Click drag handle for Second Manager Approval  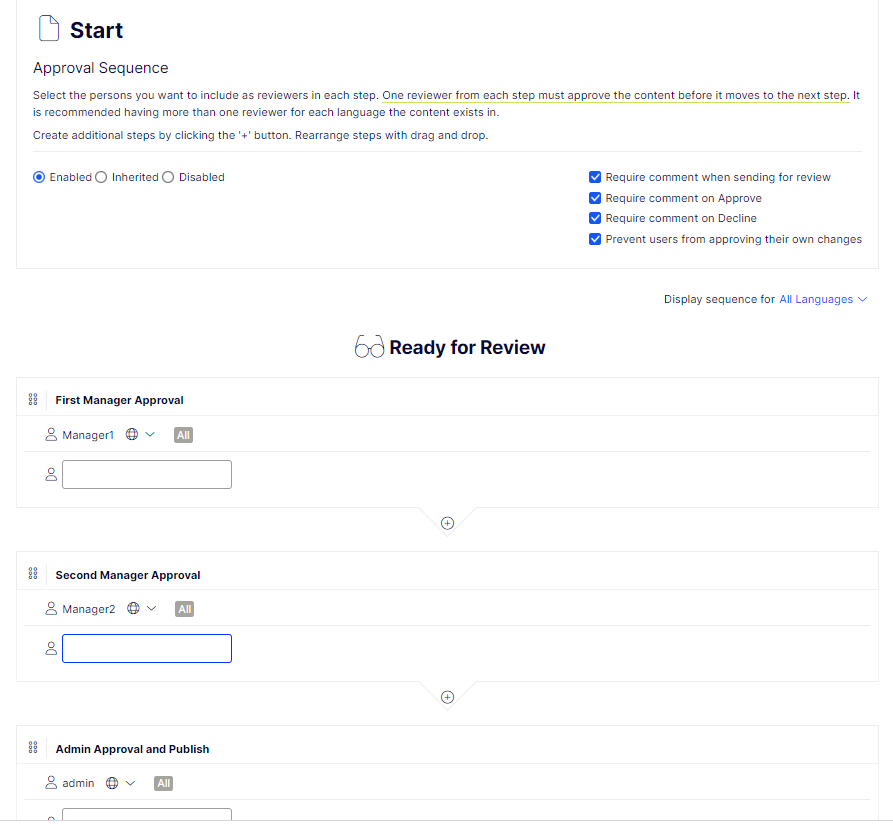click(33, 574)
